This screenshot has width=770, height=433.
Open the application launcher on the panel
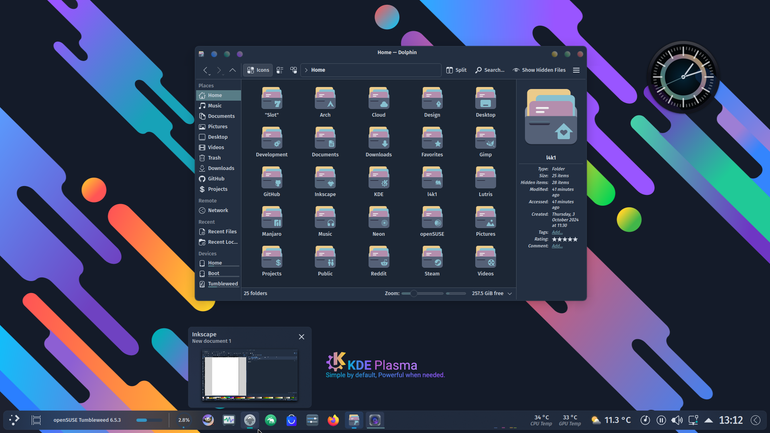tap(14, 420)
